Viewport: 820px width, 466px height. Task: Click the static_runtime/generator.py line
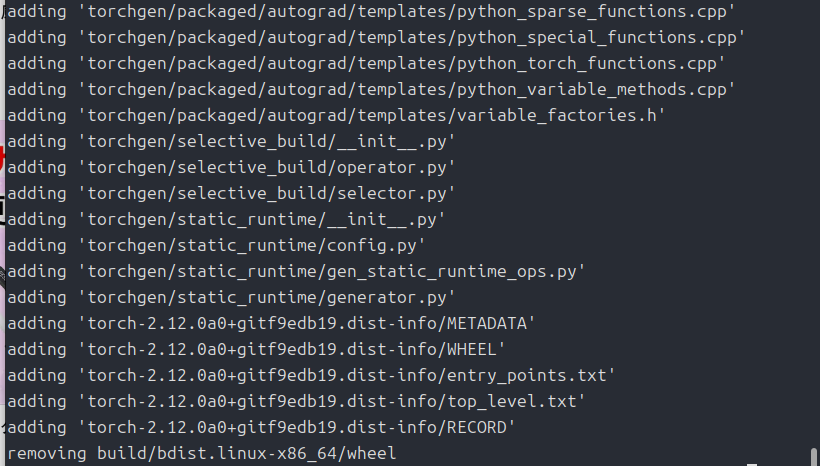pos(231,297)
